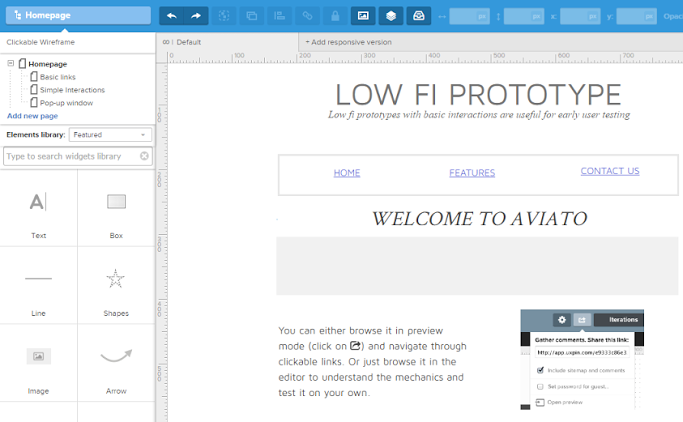Click the undo arrow in the toolbar
The height and width of the screenshot is (422, 683).
coord(172,16)
